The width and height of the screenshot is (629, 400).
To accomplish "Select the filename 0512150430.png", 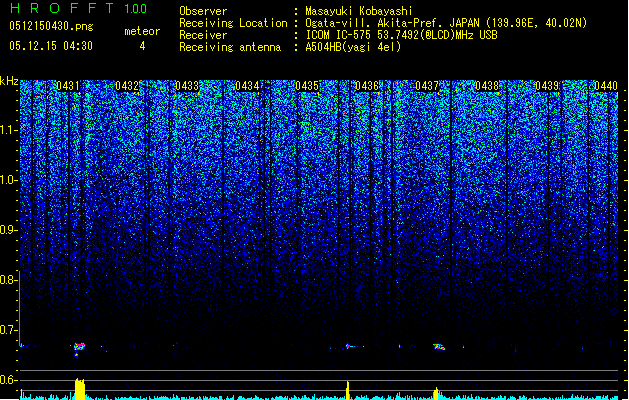I will pos(51,26).
